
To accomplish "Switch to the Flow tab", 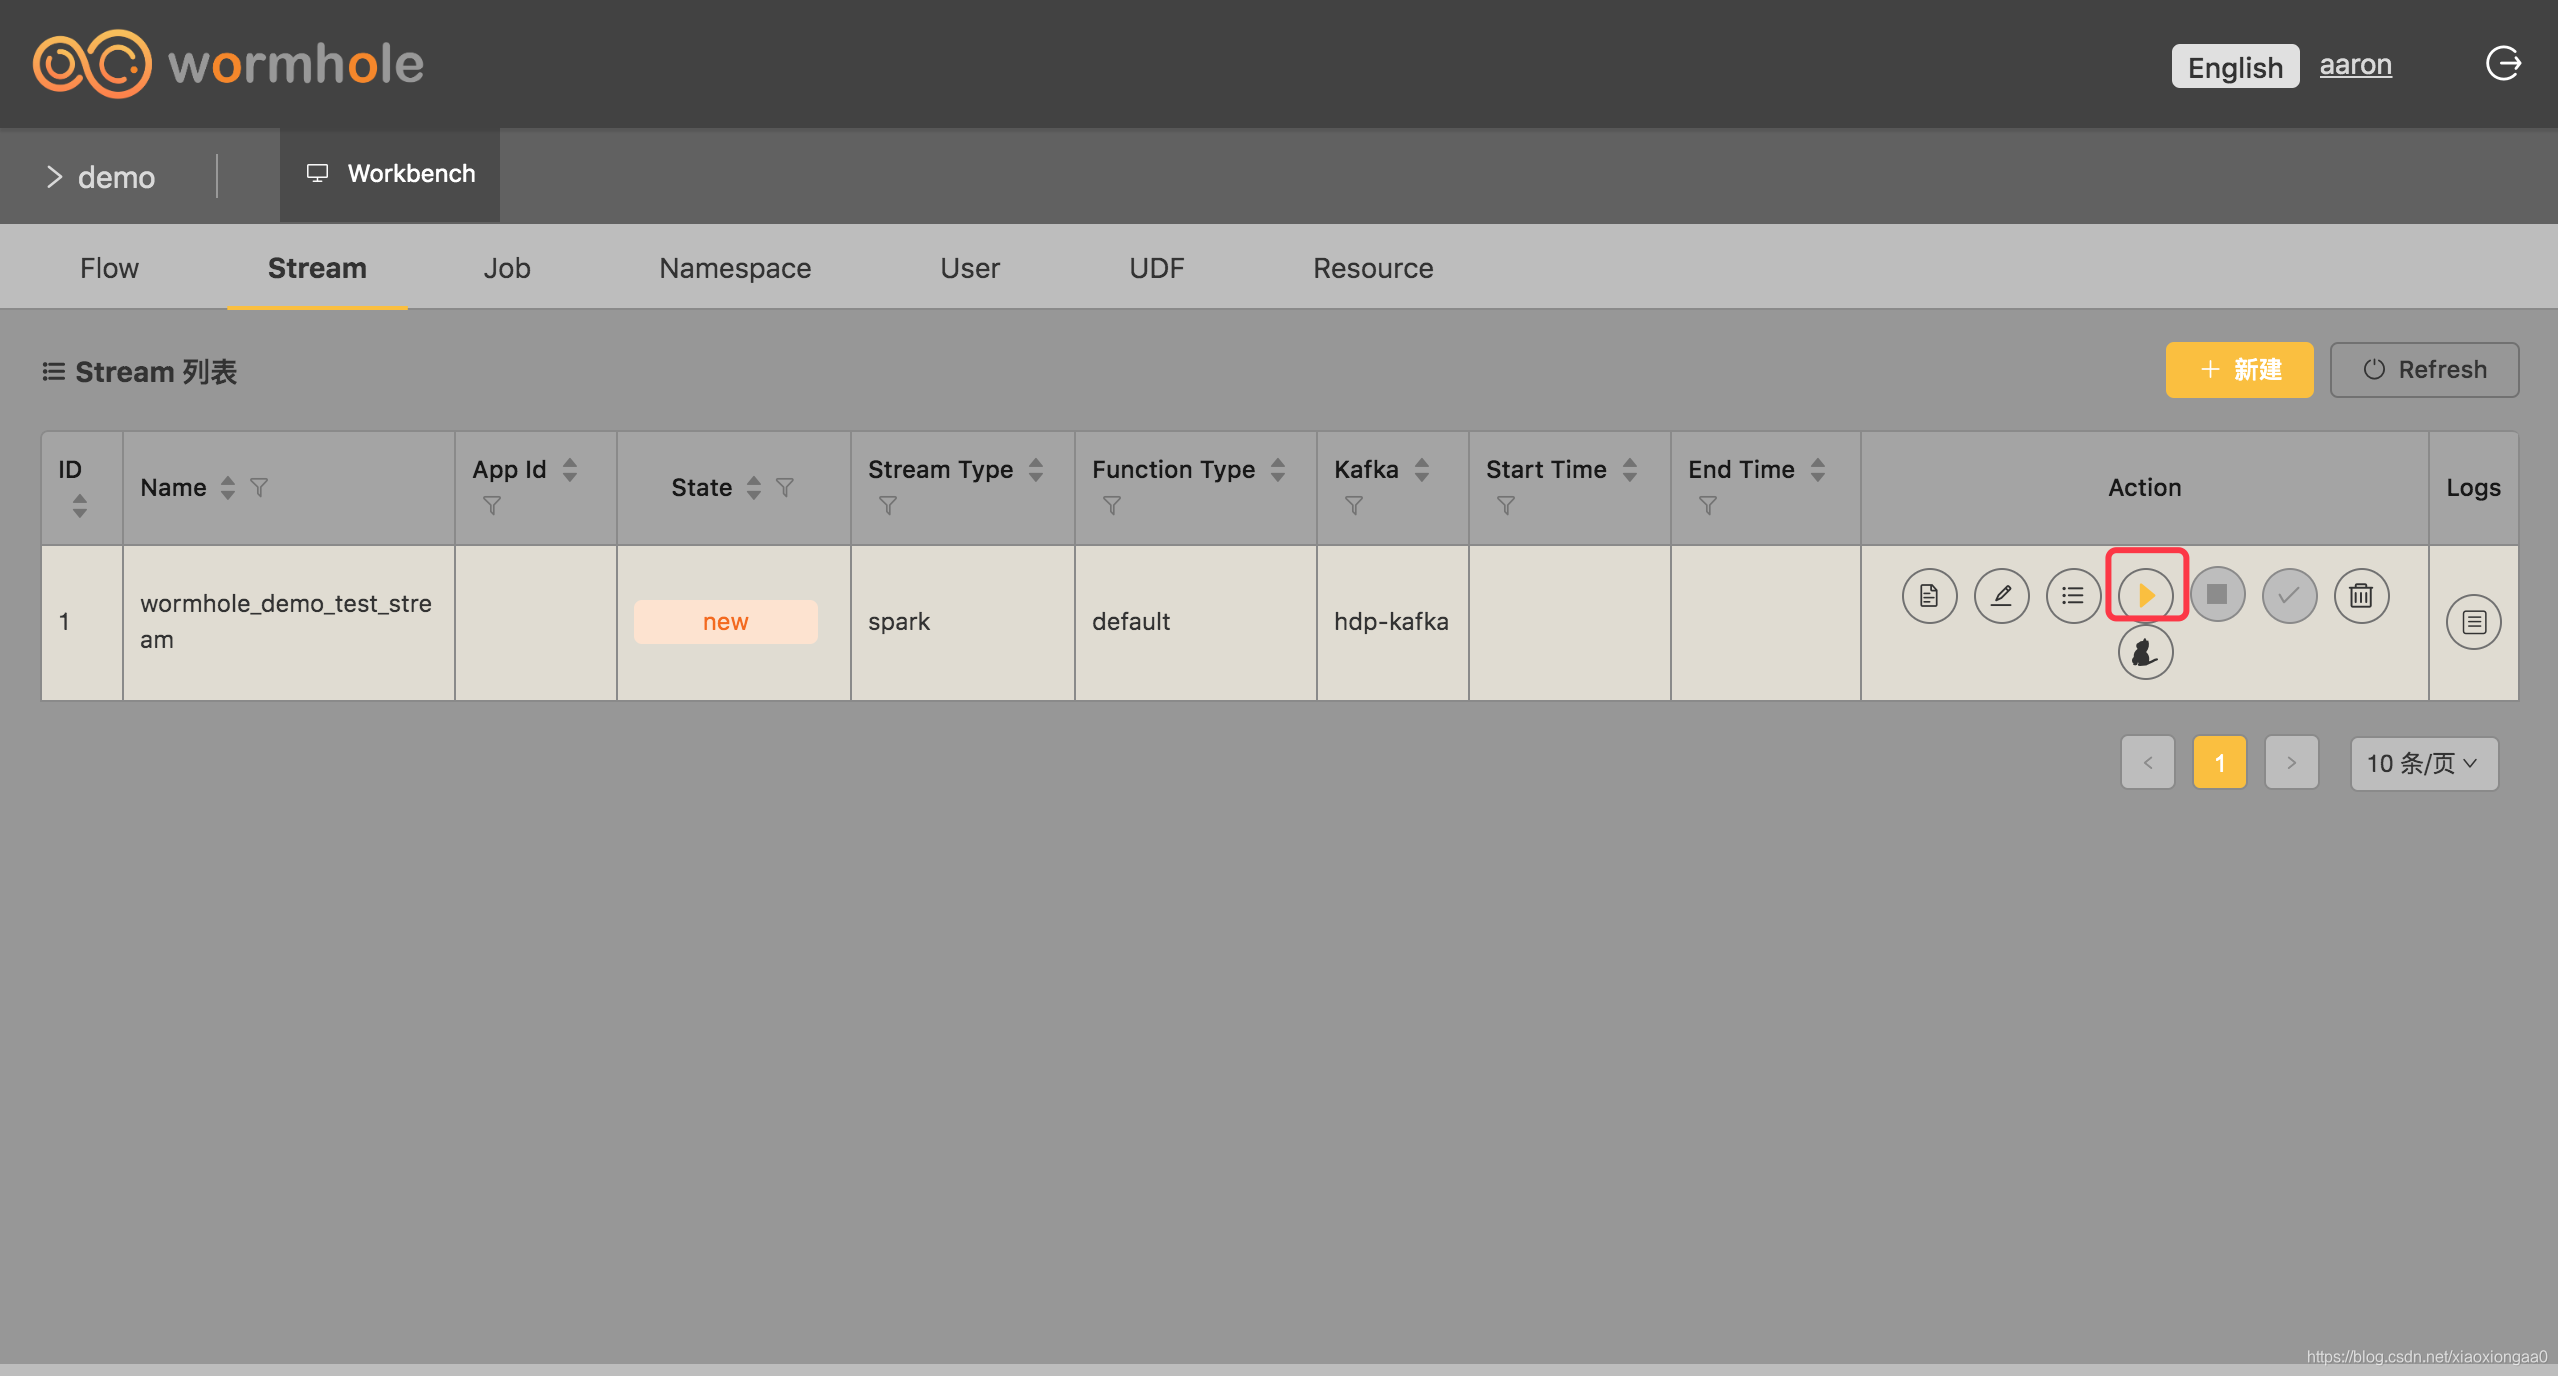I will pos(109,268).
